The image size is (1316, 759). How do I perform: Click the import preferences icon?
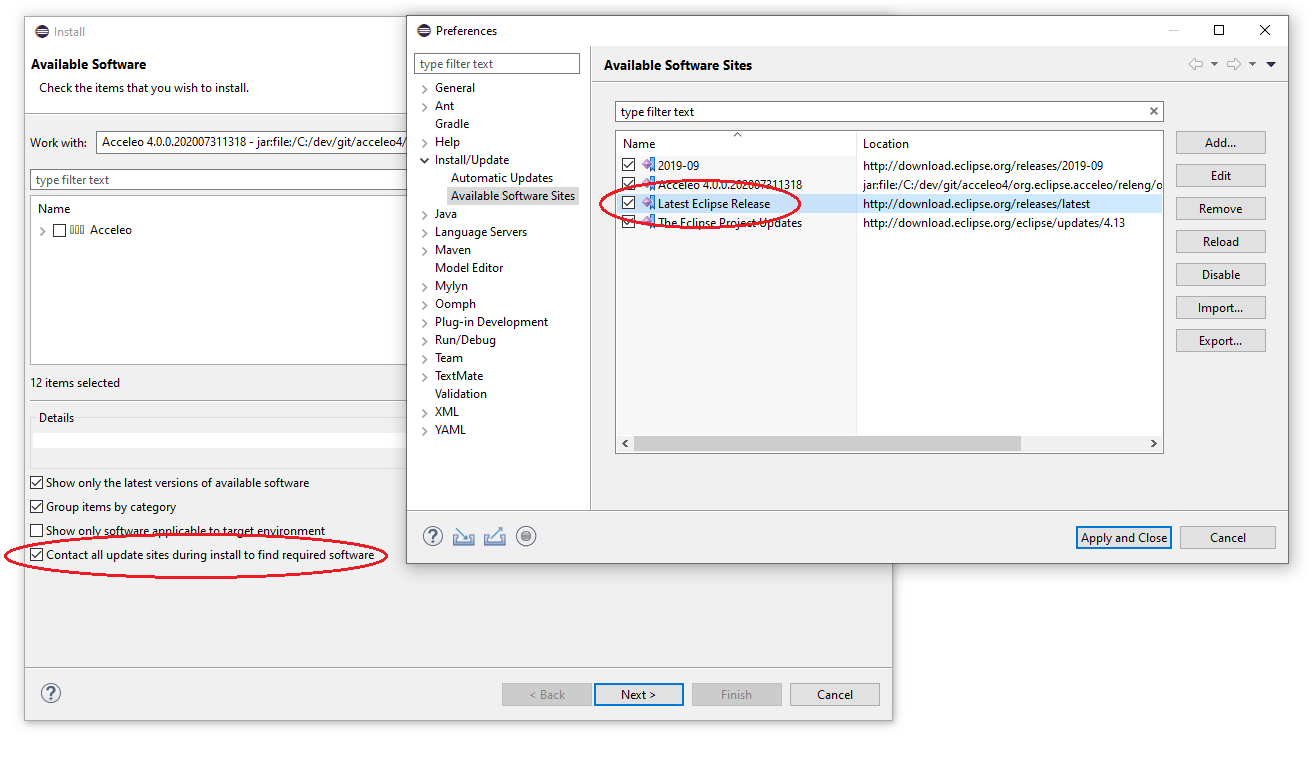[463, 537]
